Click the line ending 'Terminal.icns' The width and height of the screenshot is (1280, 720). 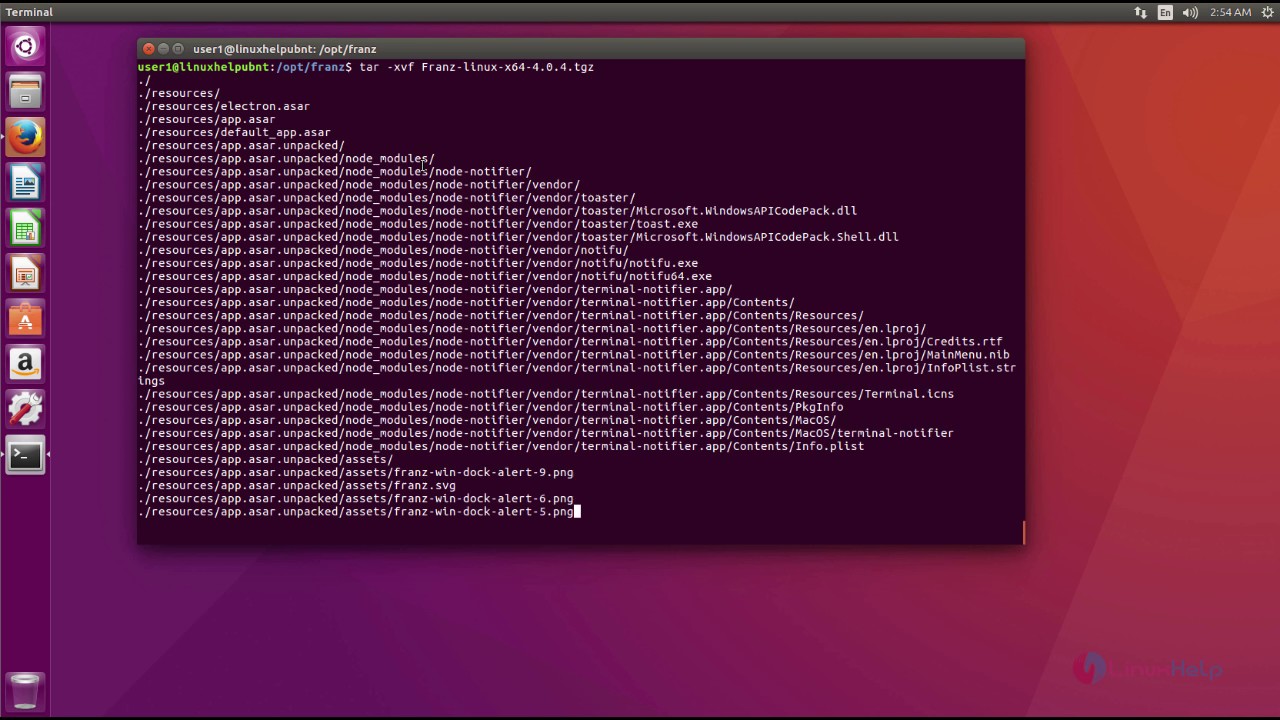546,394
